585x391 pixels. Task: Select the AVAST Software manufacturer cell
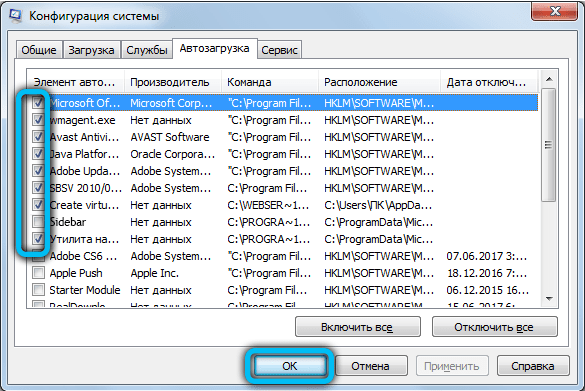(x=170, y=137)
